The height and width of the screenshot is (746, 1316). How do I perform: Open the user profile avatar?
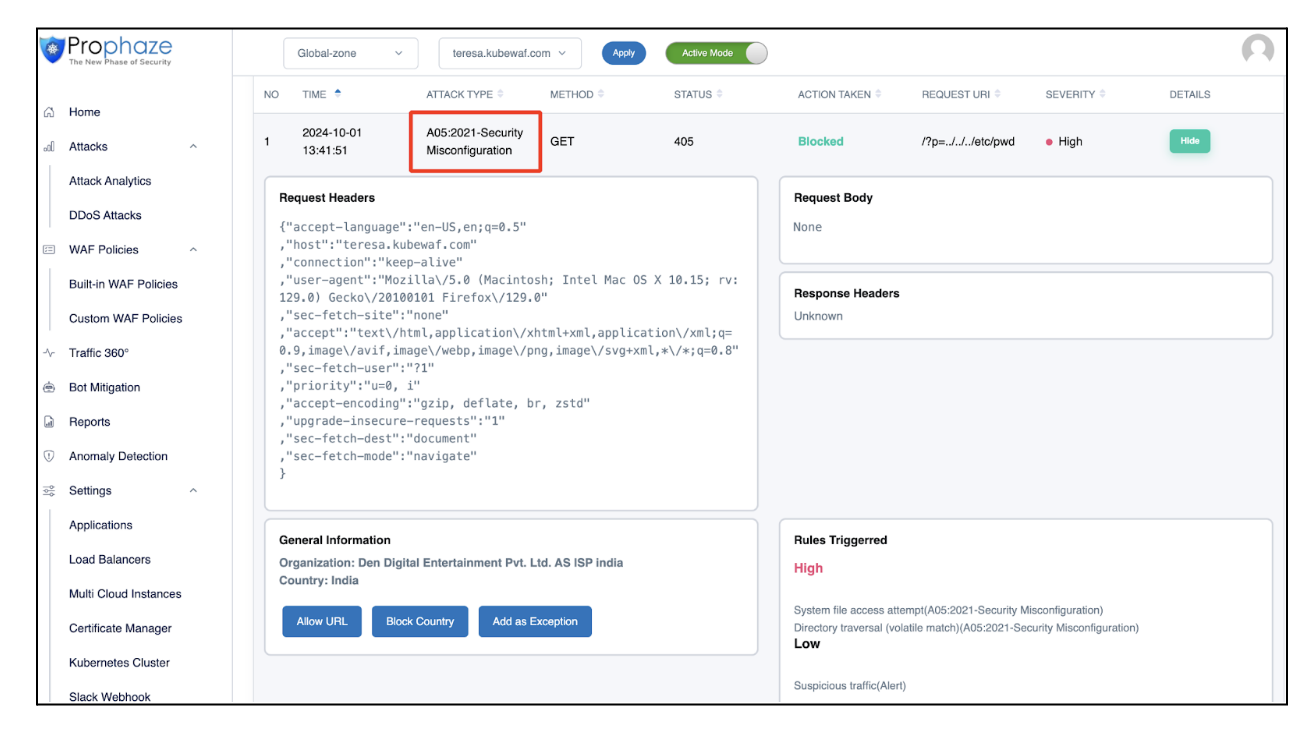[1257, 51]
